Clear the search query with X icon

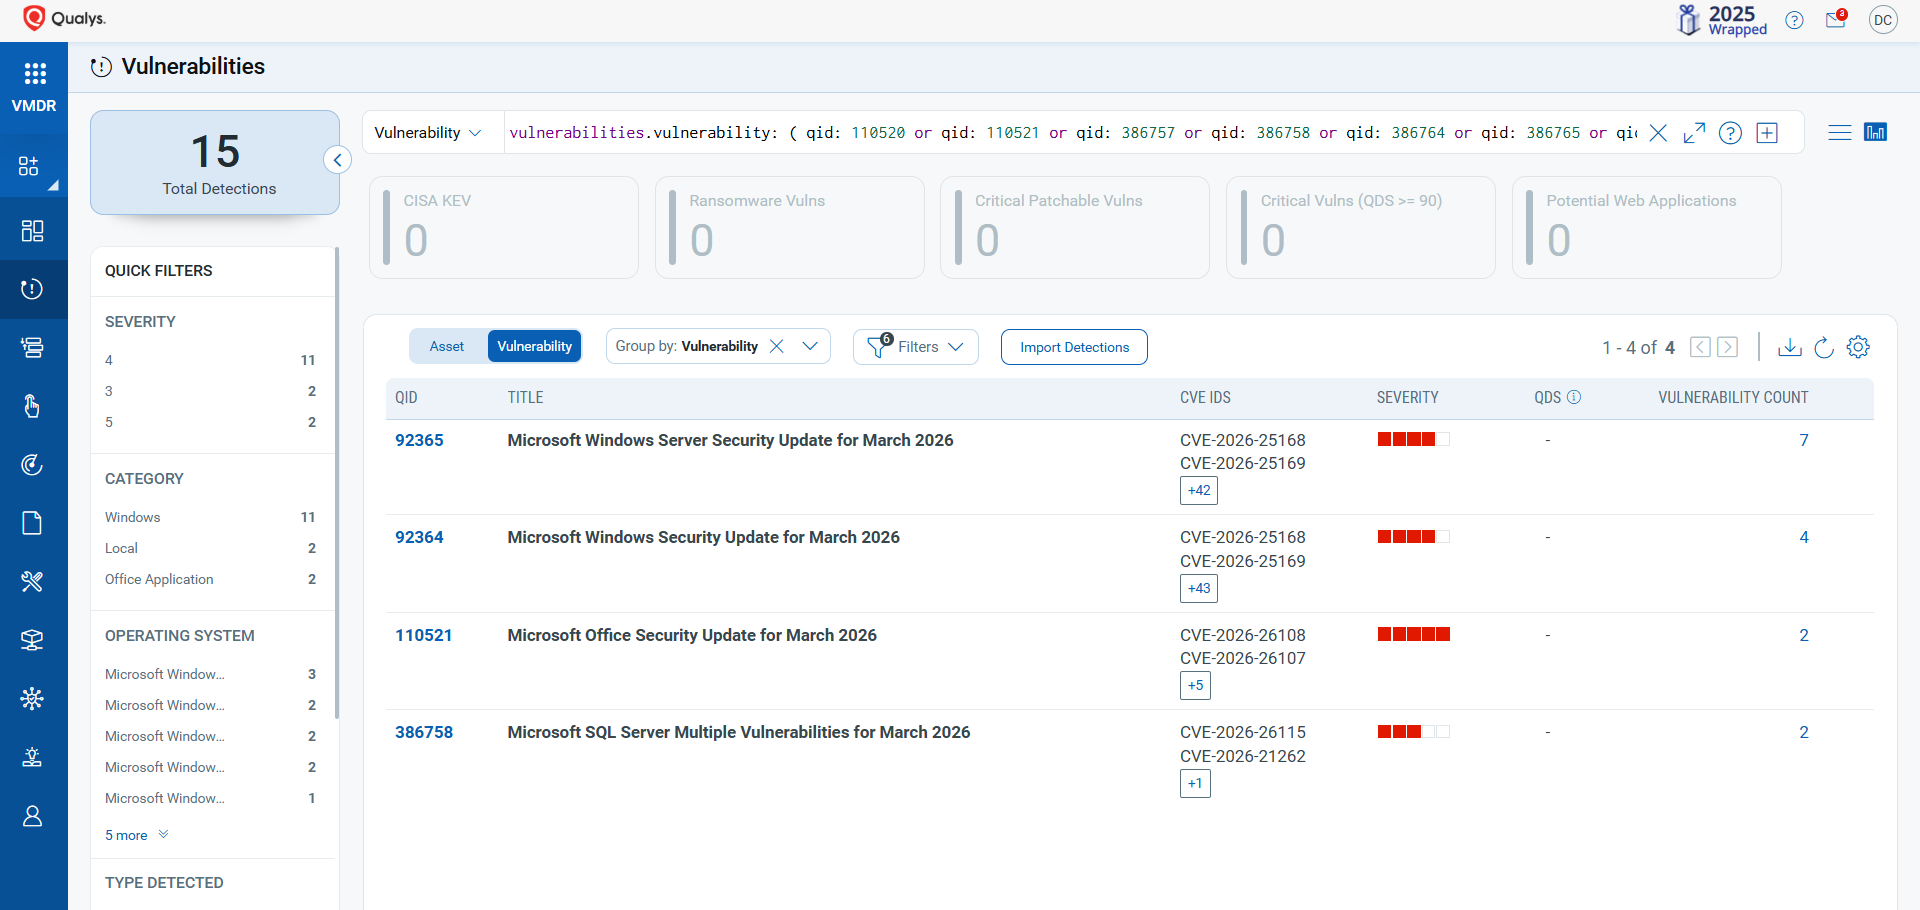1658,133
